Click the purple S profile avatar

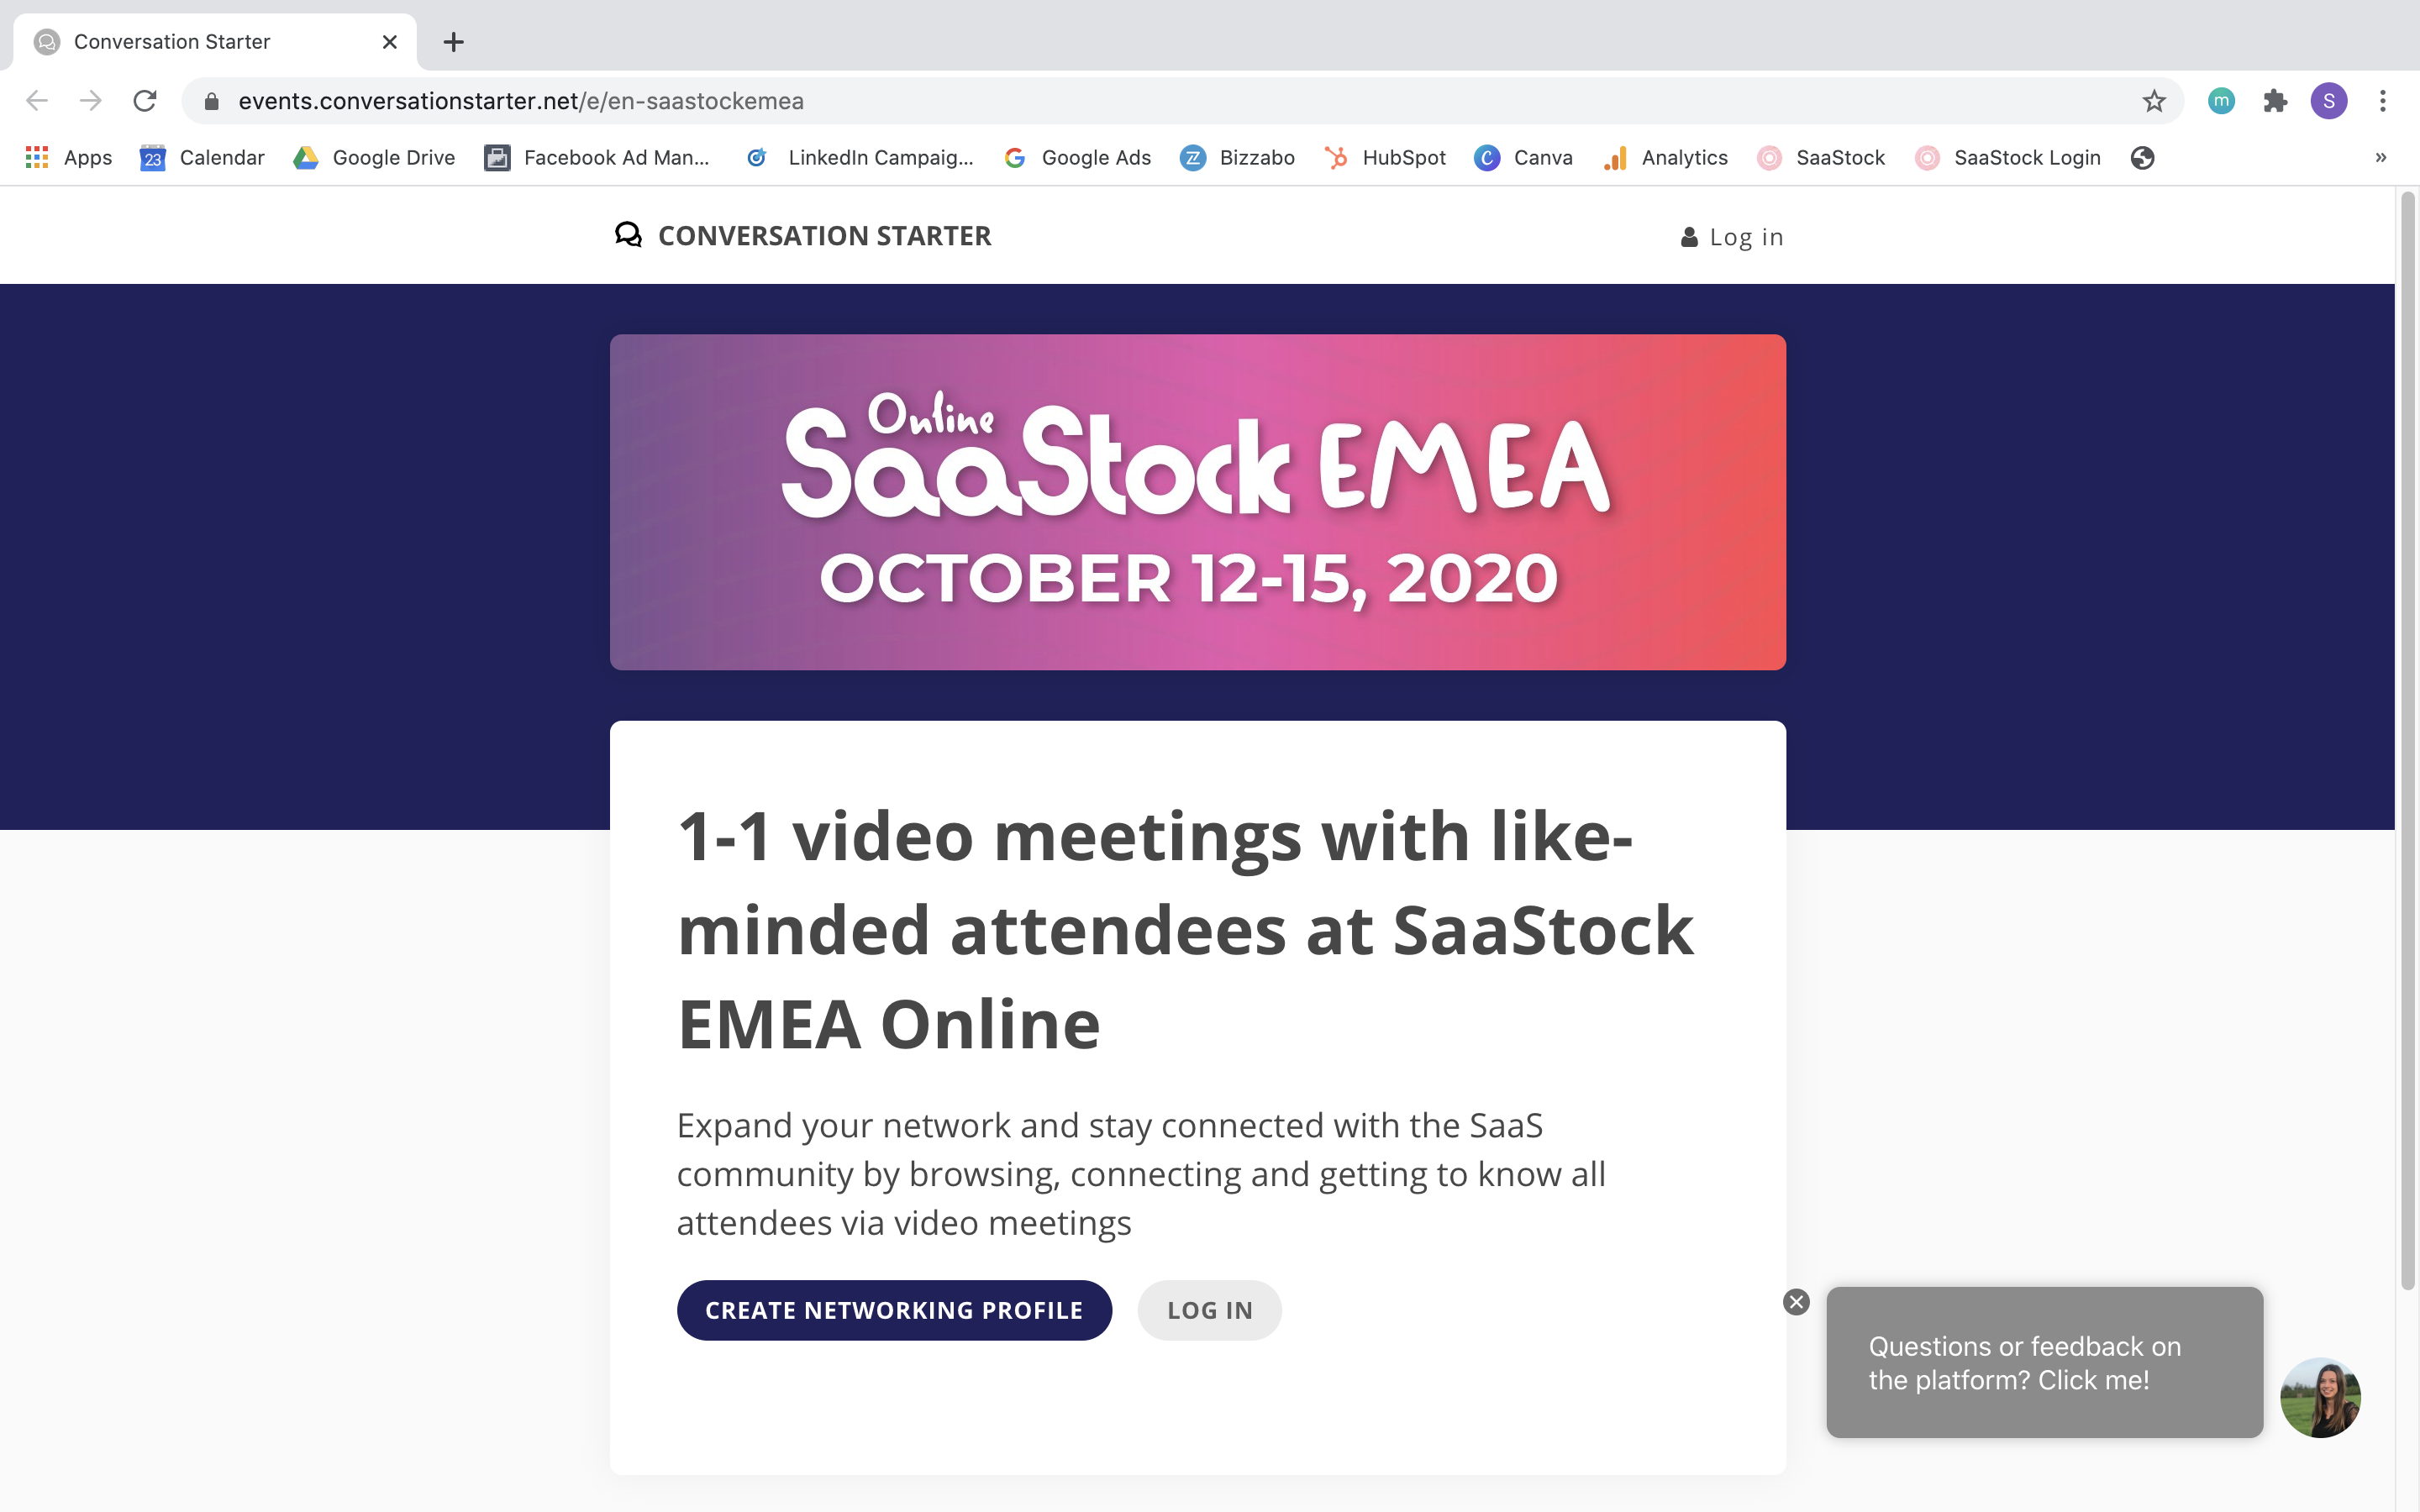coord(2329,101)
